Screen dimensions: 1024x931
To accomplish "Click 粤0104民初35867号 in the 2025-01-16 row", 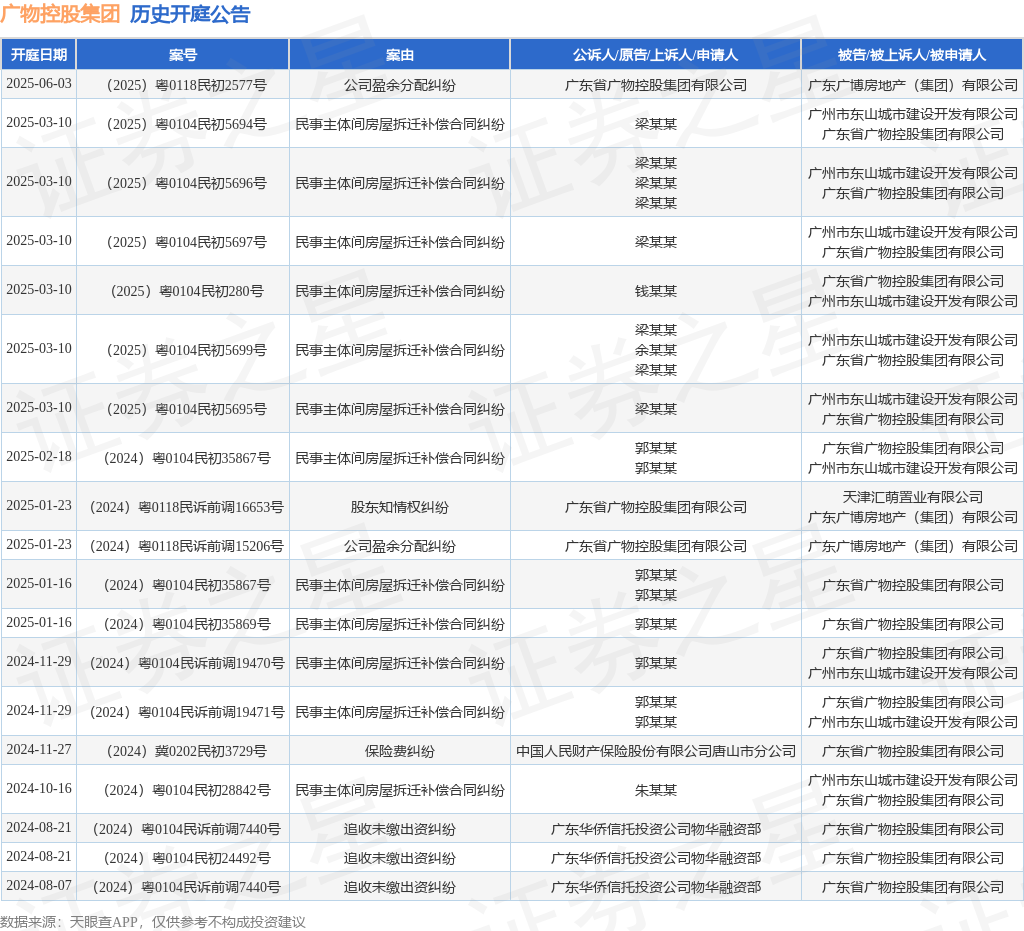I will pos(212,586).
